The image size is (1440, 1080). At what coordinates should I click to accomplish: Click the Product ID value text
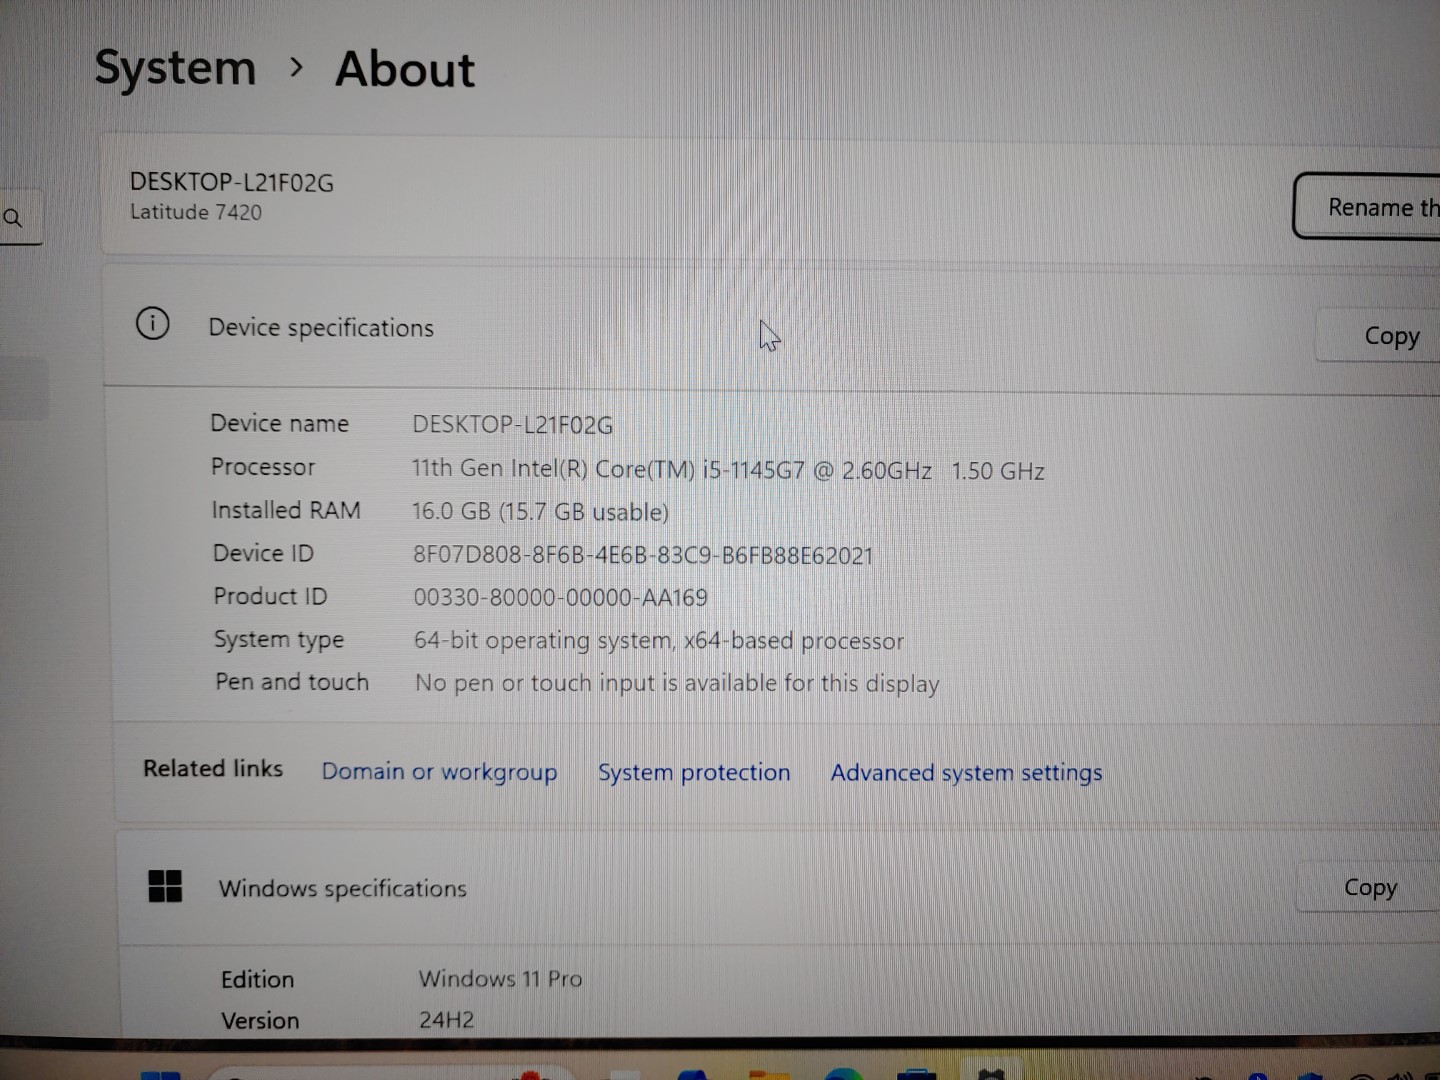click(x=560, y=598)
